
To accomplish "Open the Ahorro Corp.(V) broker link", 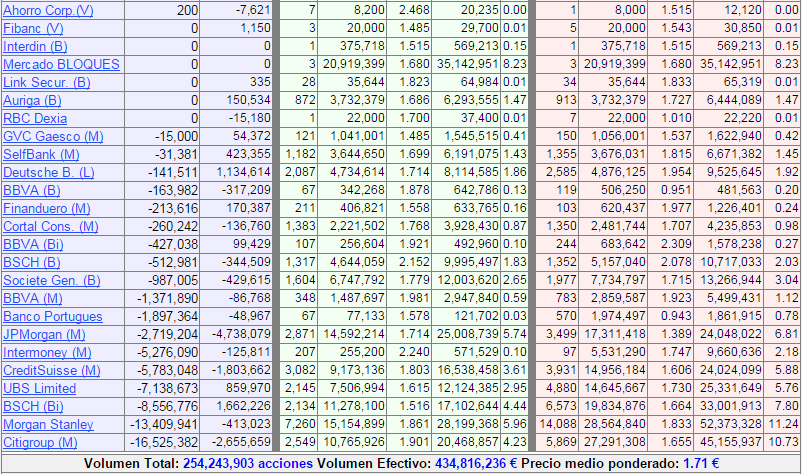I will point(48,10).
